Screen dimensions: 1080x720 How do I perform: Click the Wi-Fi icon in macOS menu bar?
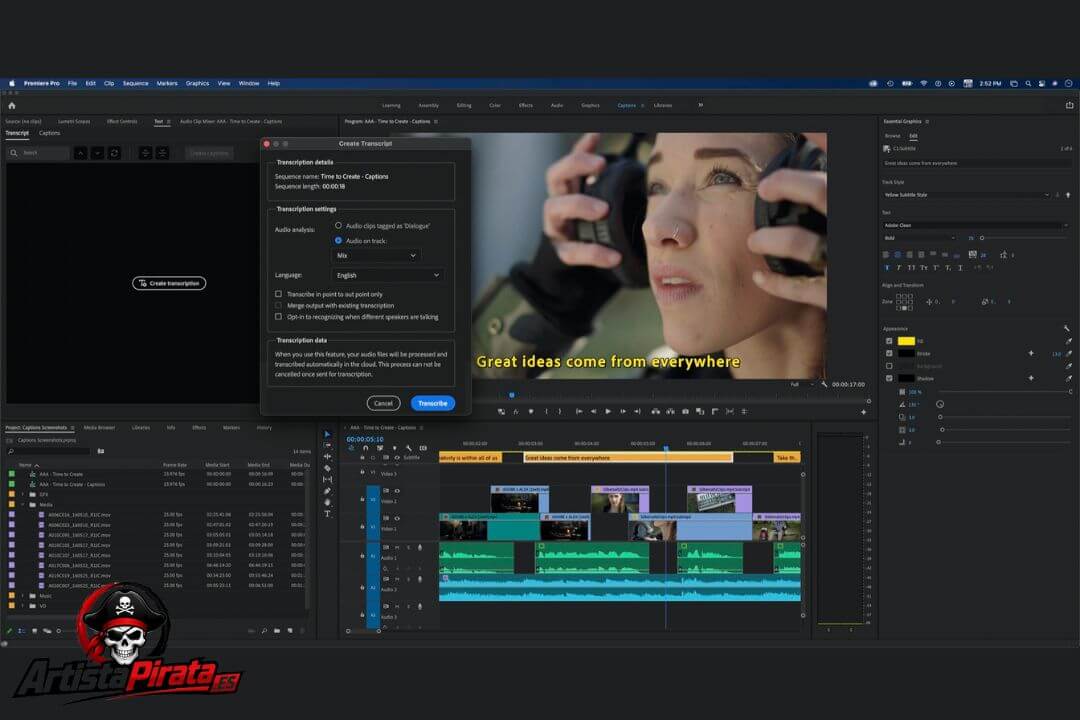(x=923, y=83)
